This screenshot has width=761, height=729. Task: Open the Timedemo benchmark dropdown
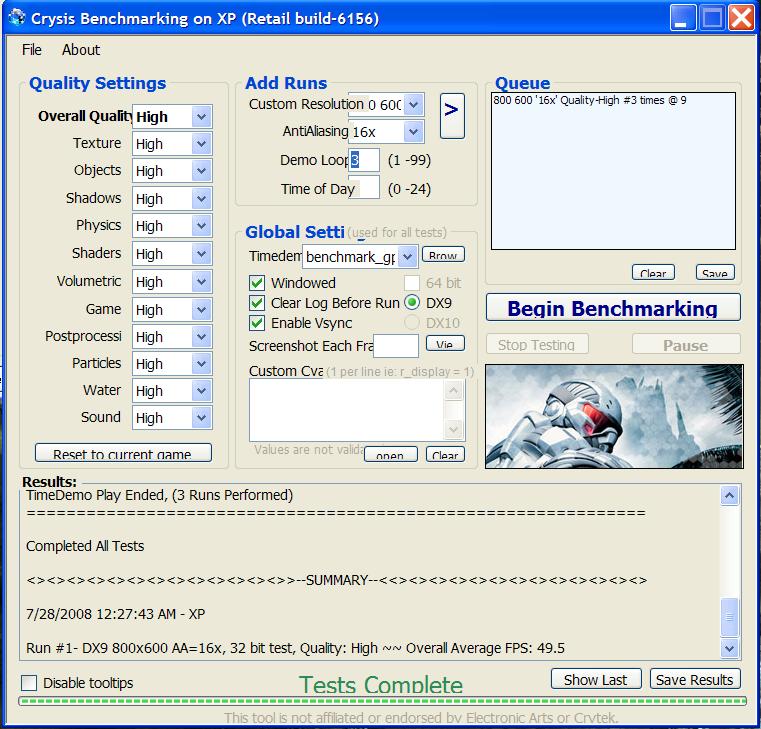point(408,257)
